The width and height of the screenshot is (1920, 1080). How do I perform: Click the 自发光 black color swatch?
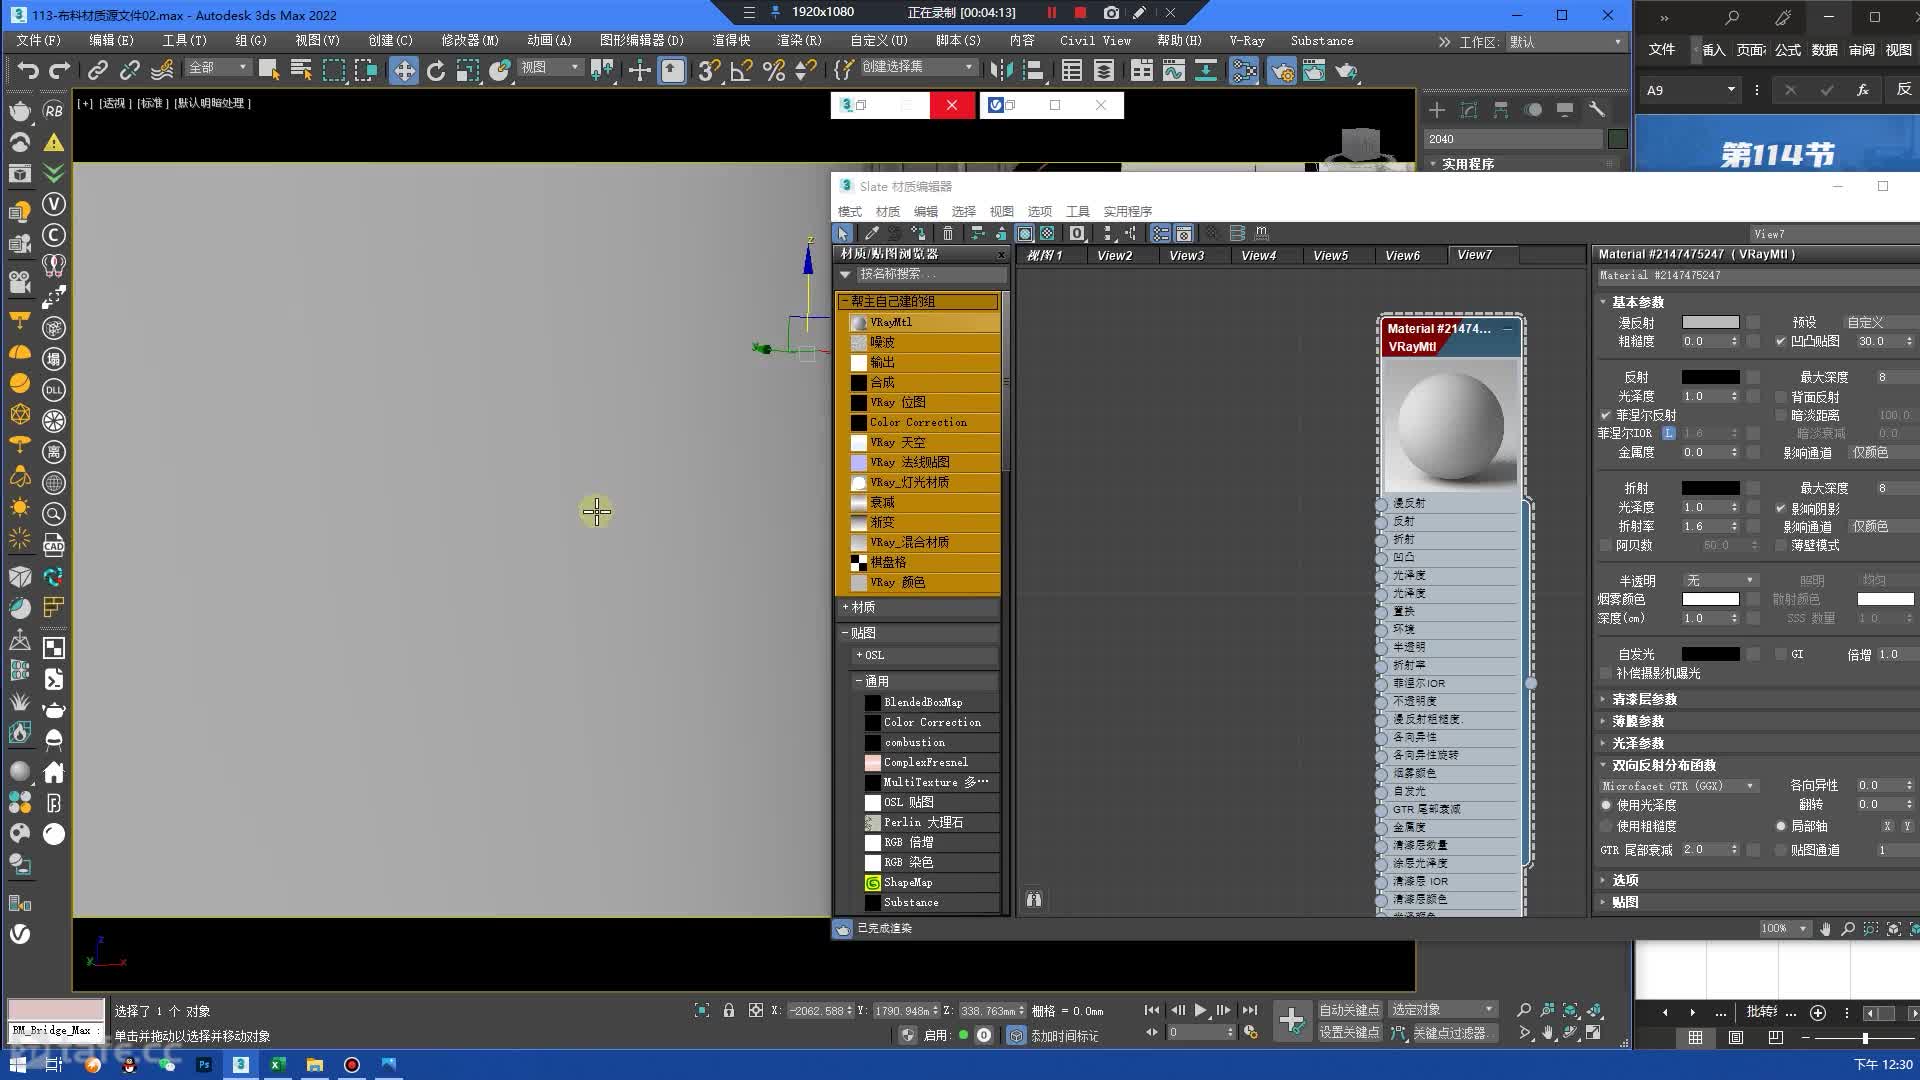pyautogui.click(x=1710, y=655)
